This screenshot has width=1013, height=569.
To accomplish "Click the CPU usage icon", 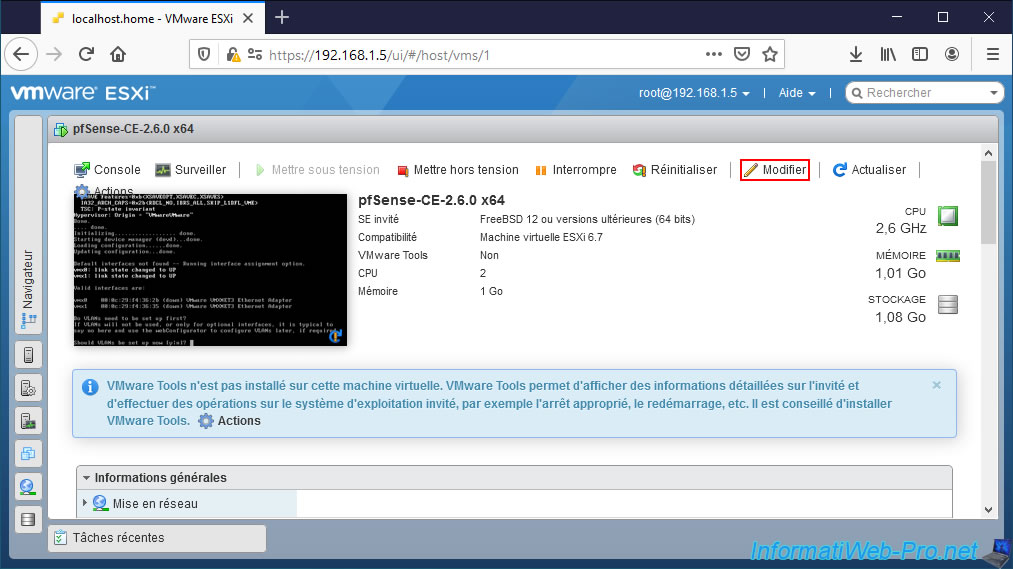I will [948, 216].
